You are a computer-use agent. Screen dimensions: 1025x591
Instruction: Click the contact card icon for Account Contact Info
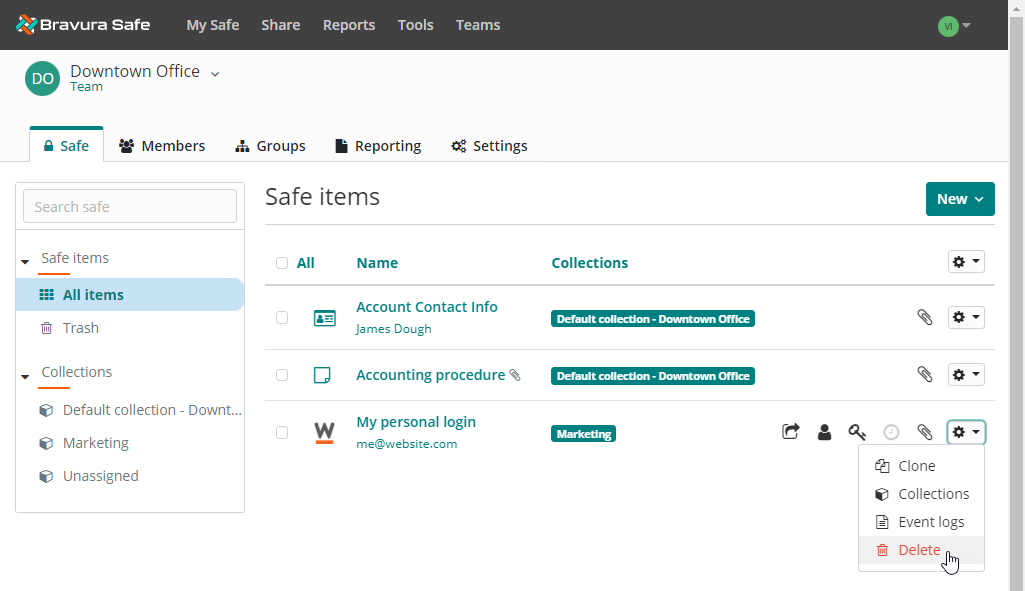click(324, 317)
